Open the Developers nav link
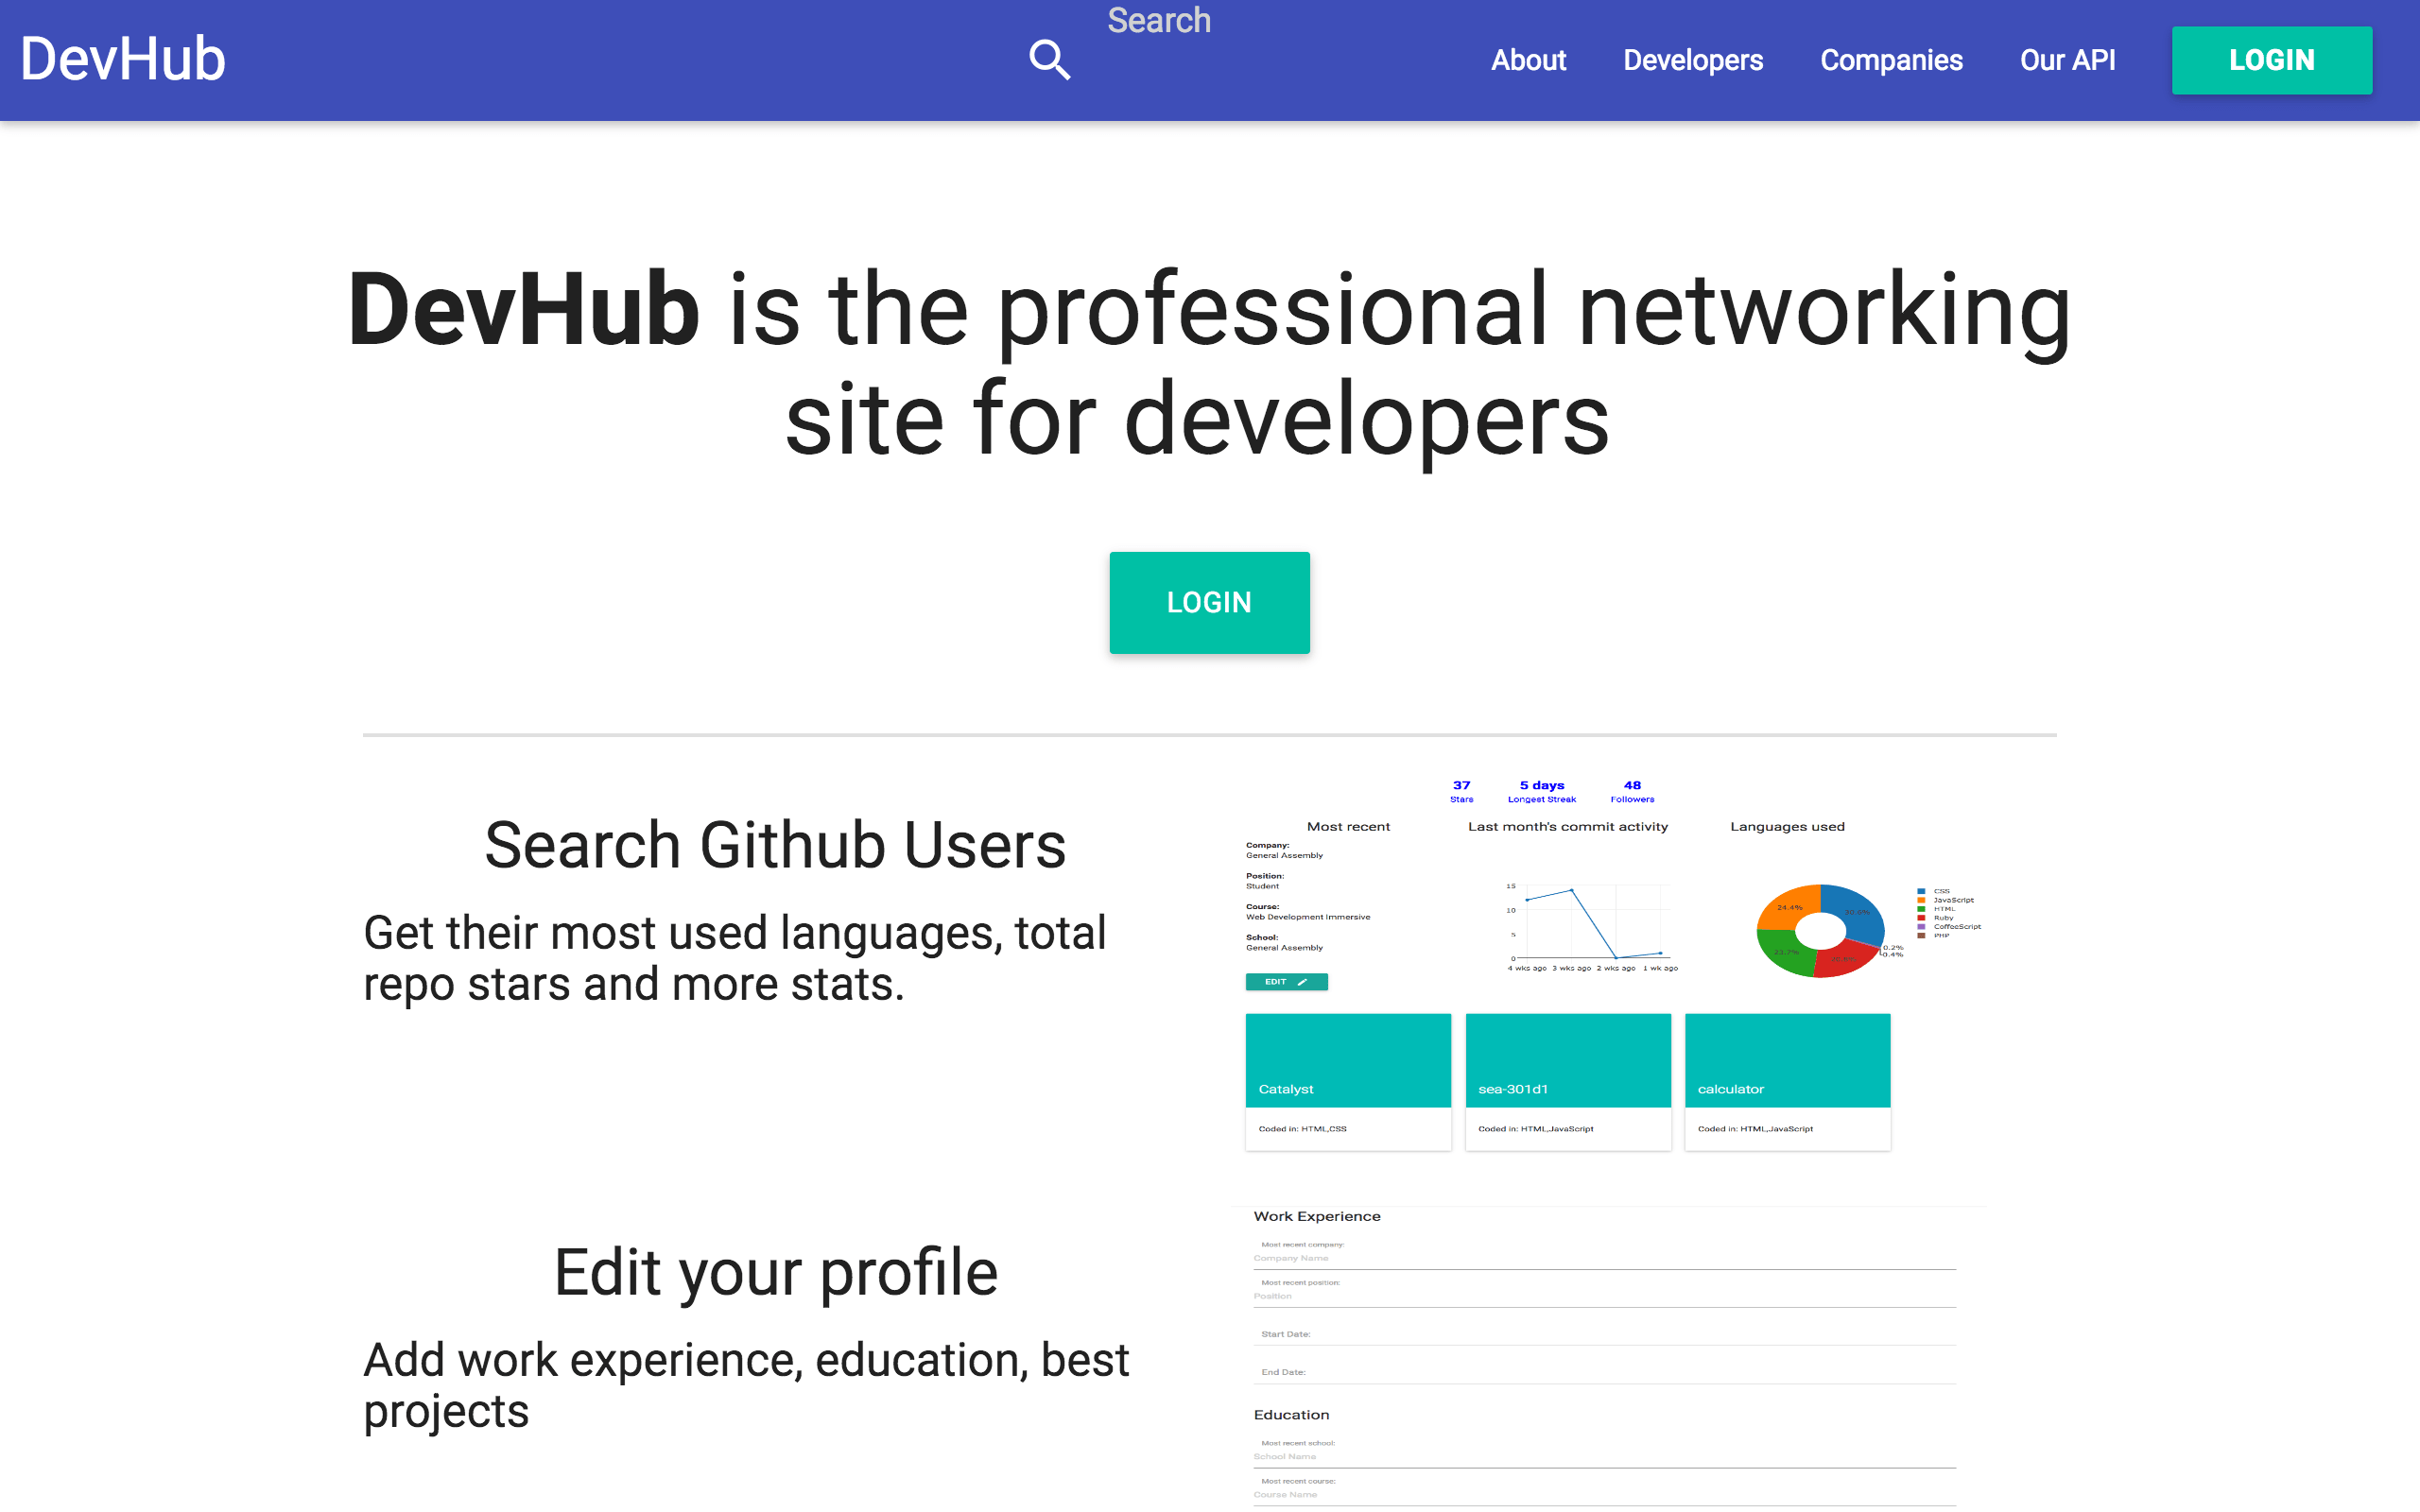Screen dimensions: 2420x1512 click(1692, 60)
